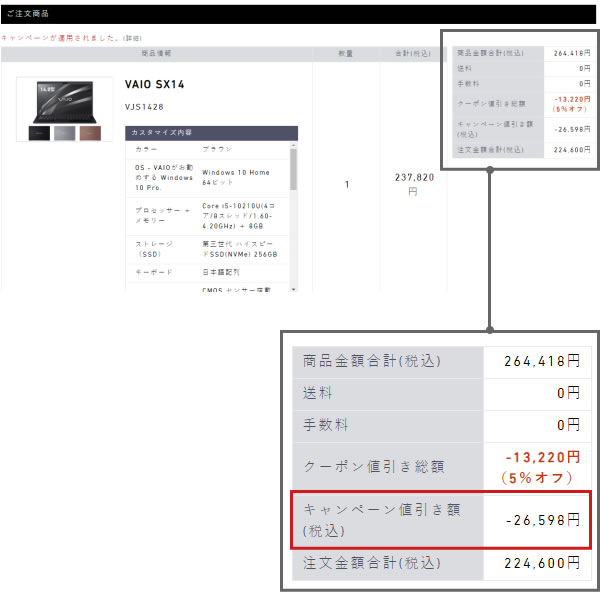Click the red キャンペーンが適用されました message
The width and height of the screenshot is (600, 600).
coord(60,38)
